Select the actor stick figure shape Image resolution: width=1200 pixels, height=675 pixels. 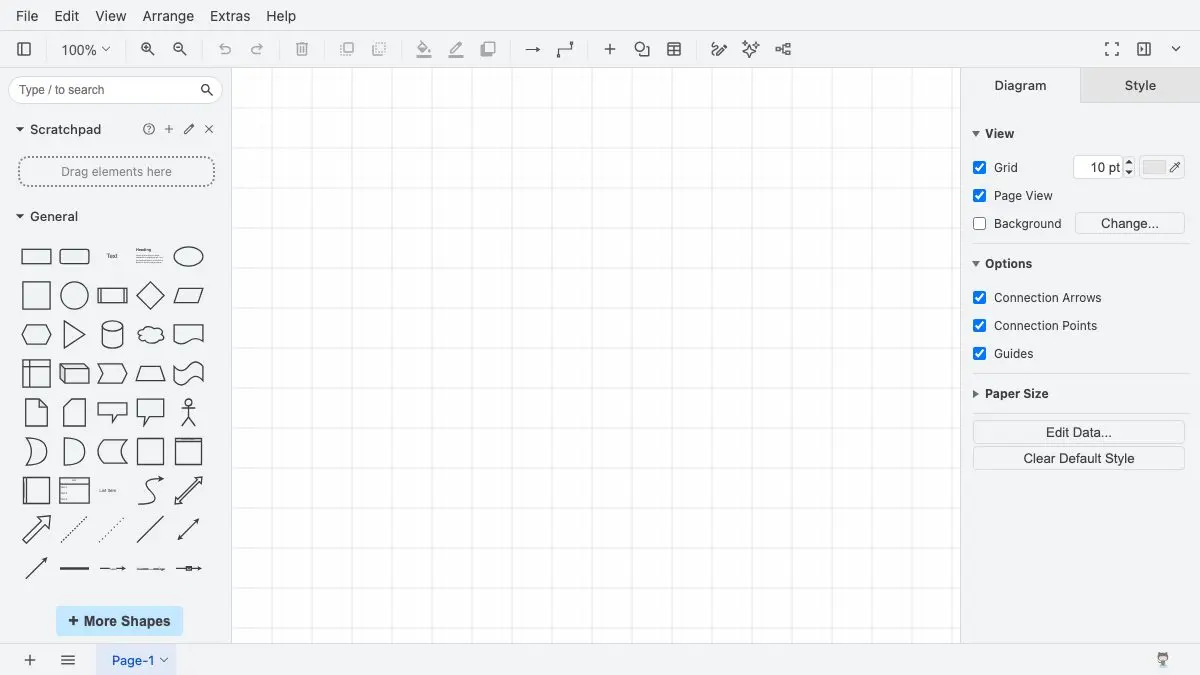[188, 412]
